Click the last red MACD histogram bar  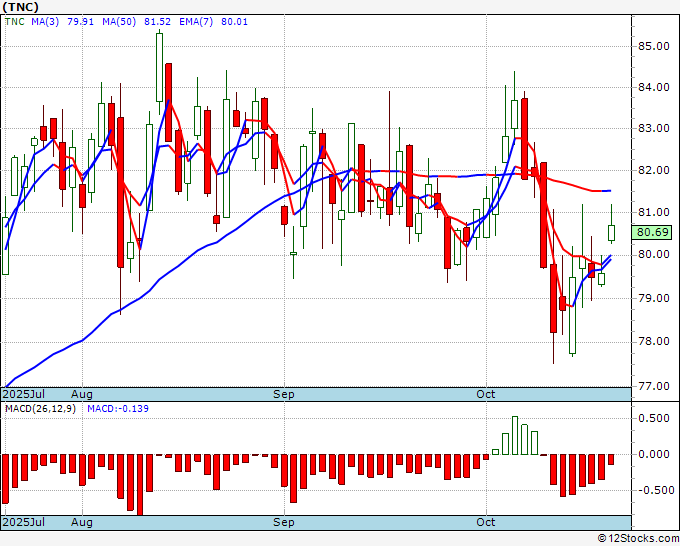[x=611, y=459]
